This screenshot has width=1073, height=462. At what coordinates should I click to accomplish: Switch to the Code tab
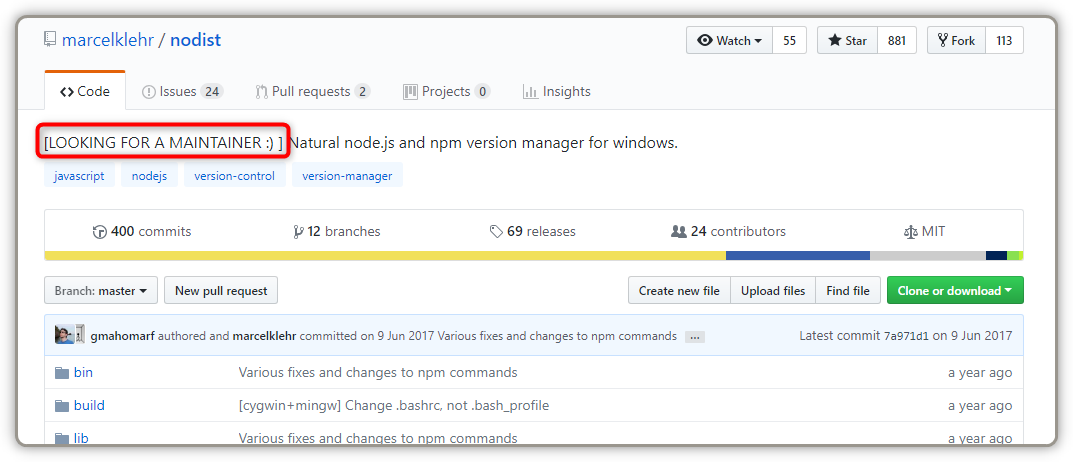[85, 91]
